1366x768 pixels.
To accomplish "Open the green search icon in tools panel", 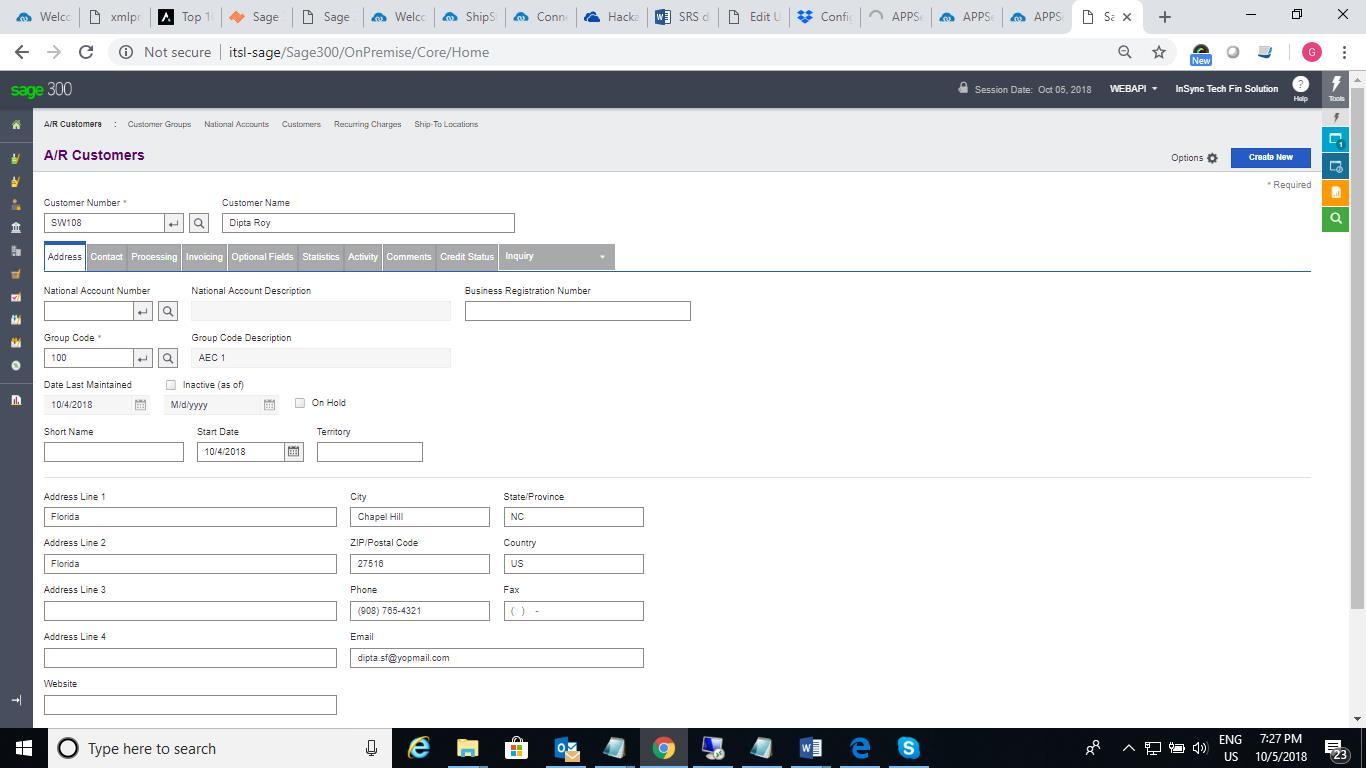I will click(1336, 219).
